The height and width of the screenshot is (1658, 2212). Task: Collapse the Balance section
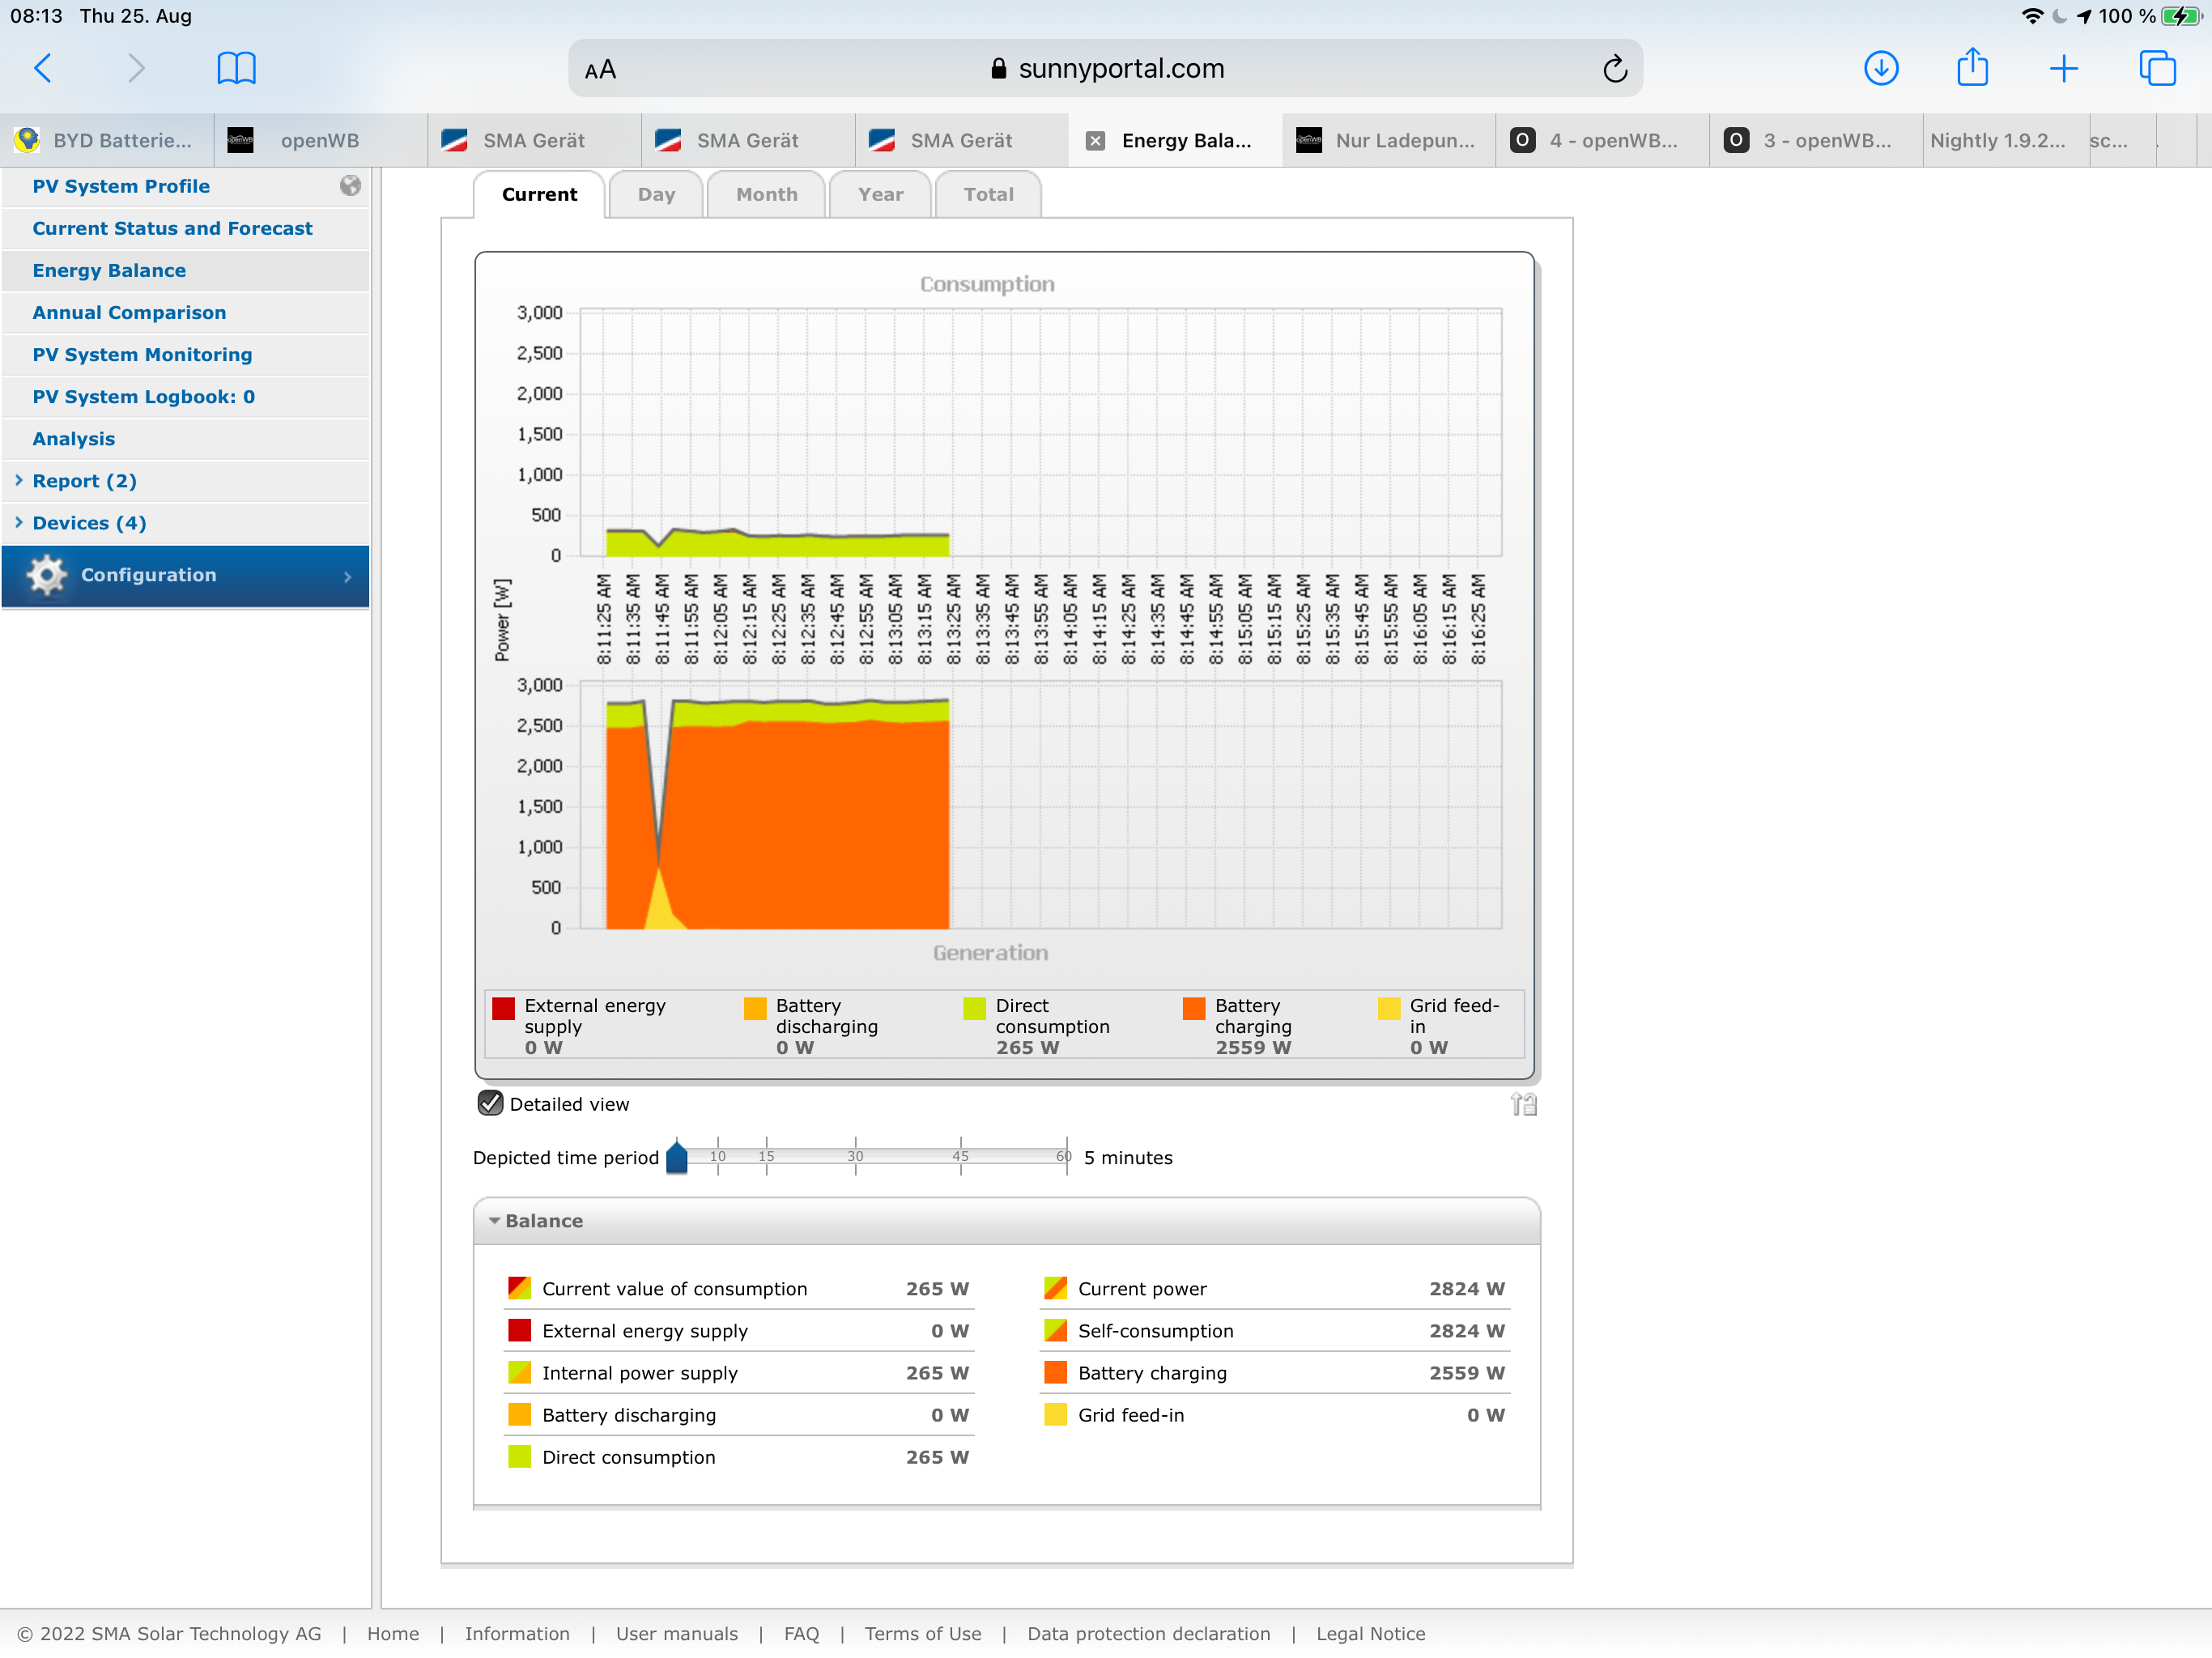[x=494, y=1221]
